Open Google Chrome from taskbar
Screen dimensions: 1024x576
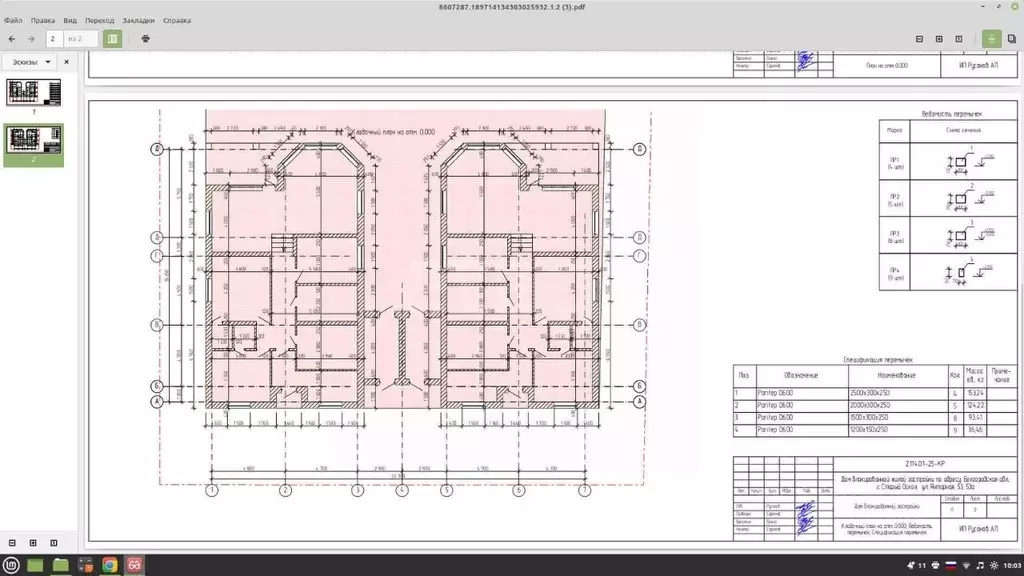[110, 565]
